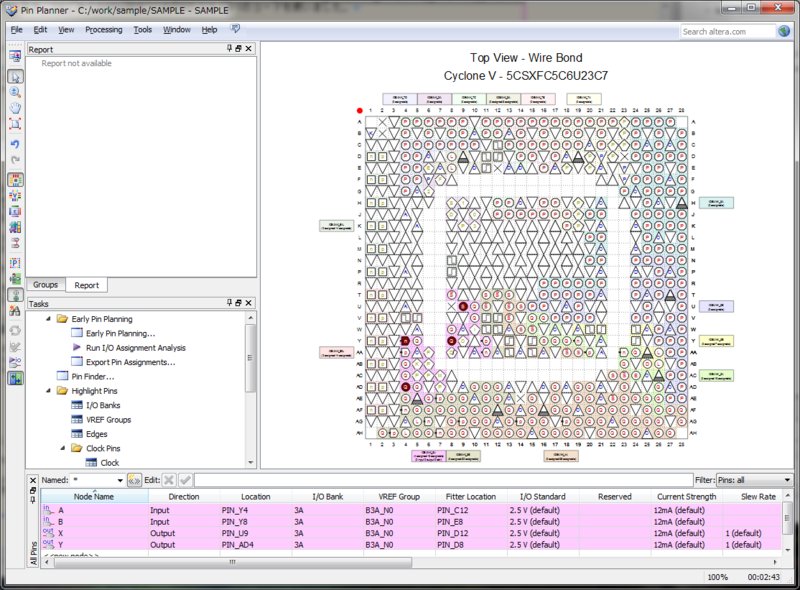The image size is (800, 590).
Task: Toggle float on the Tasks panel
Action: tap(238, 303)
